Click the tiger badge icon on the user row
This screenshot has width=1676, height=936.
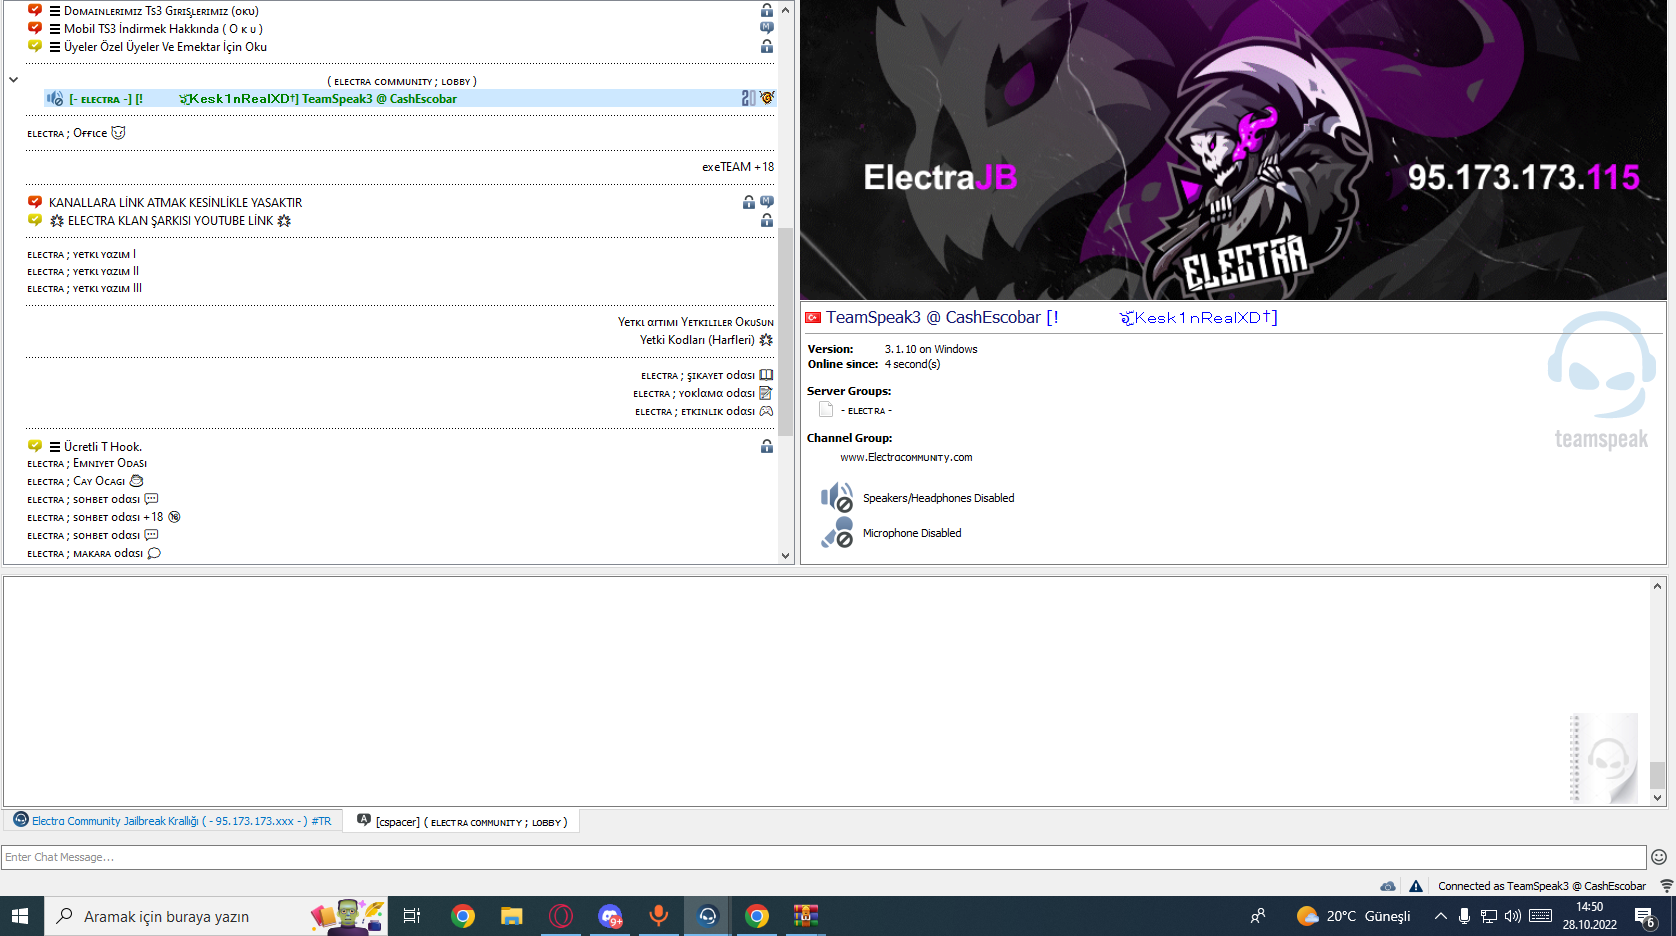click(x=766, y=98)
